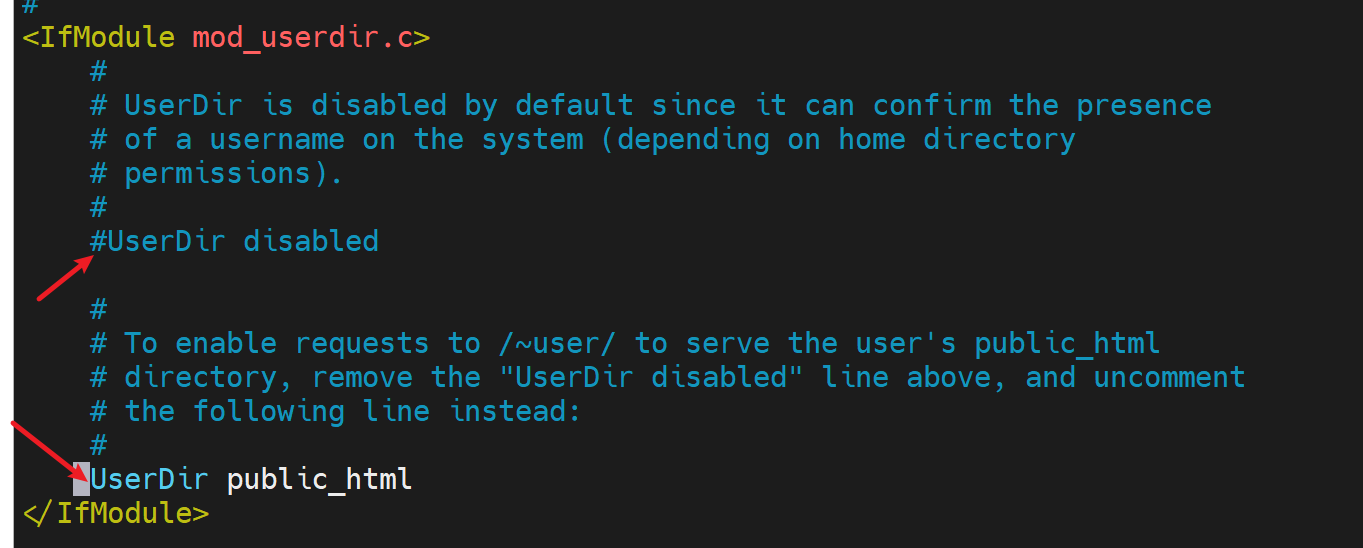Screen dimensions: 1363x548
Task: Select the closing </IfModule> tag
Action: [x=116, y=513]
